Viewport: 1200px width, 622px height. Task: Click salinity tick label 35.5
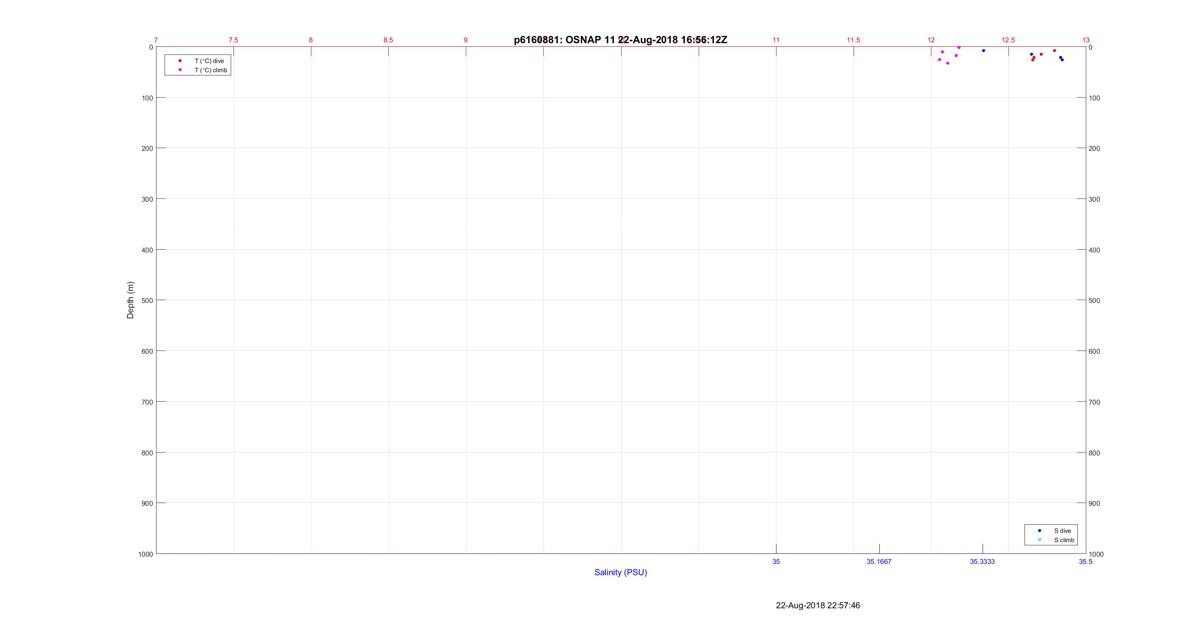click(1085, 562)
